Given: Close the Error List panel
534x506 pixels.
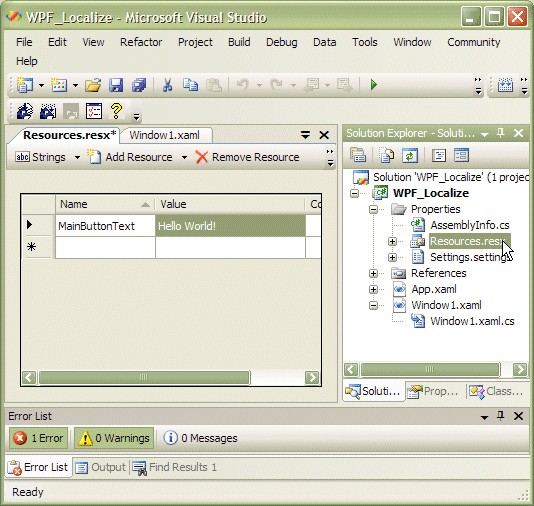Looking at the screenshot, I should [x=518, y=416].
